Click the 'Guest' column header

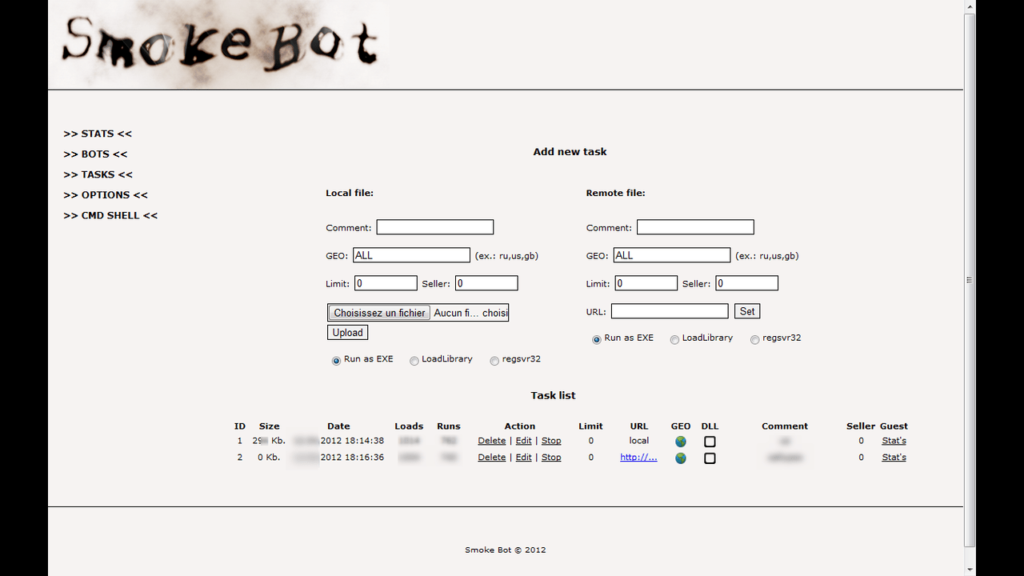893,426
